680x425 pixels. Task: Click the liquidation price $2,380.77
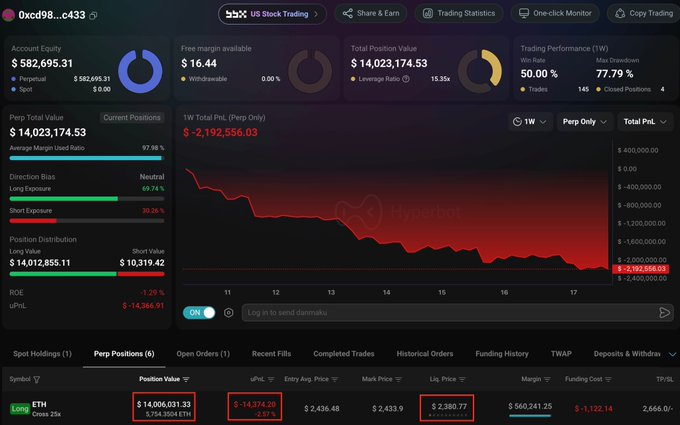(449, 406)
